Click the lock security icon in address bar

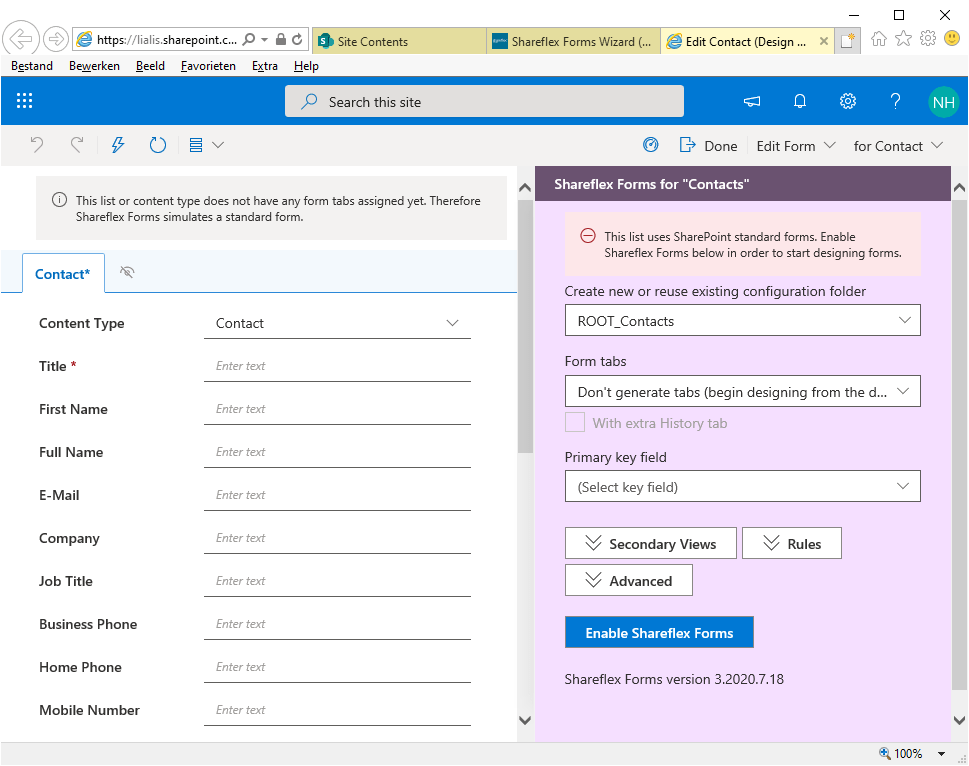pyautogui.click(x=281, y=40)
